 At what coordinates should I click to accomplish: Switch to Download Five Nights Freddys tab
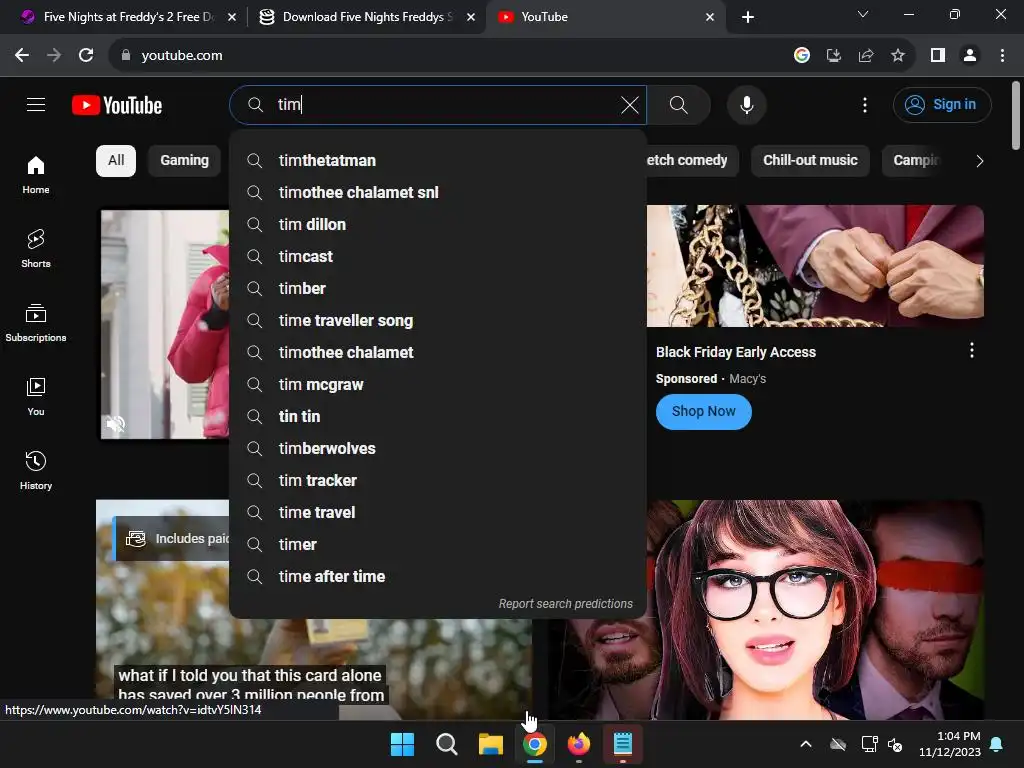tap(366, 17)
